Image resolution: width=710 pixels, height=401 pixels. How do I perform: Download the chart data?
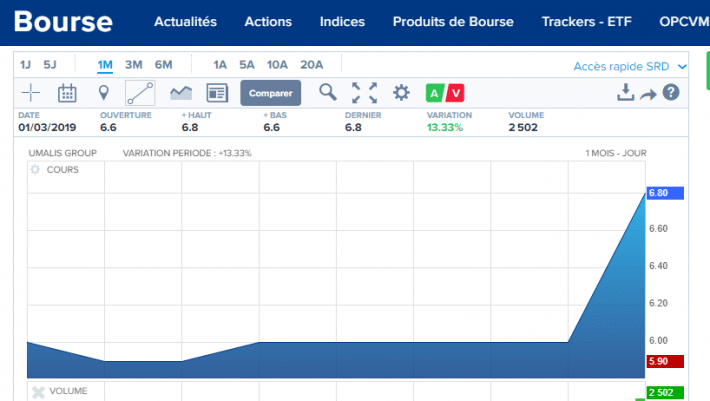tap(625, 92)
